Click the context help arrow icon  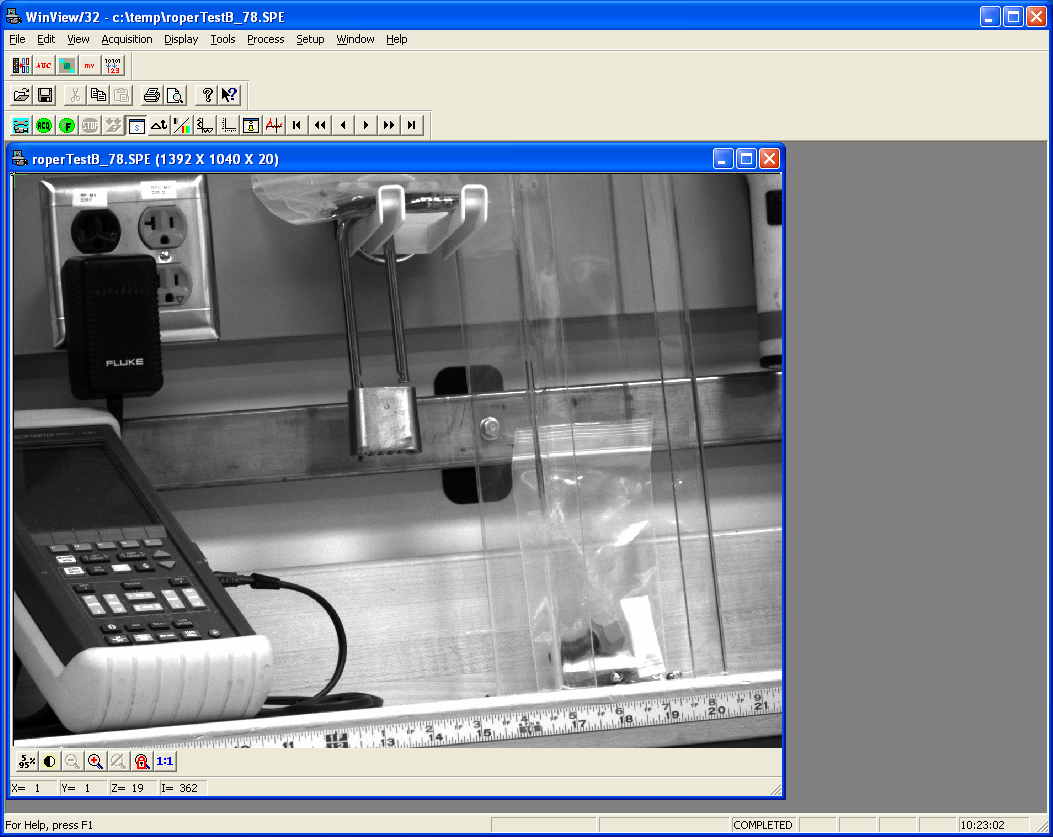tap(229, 95)
